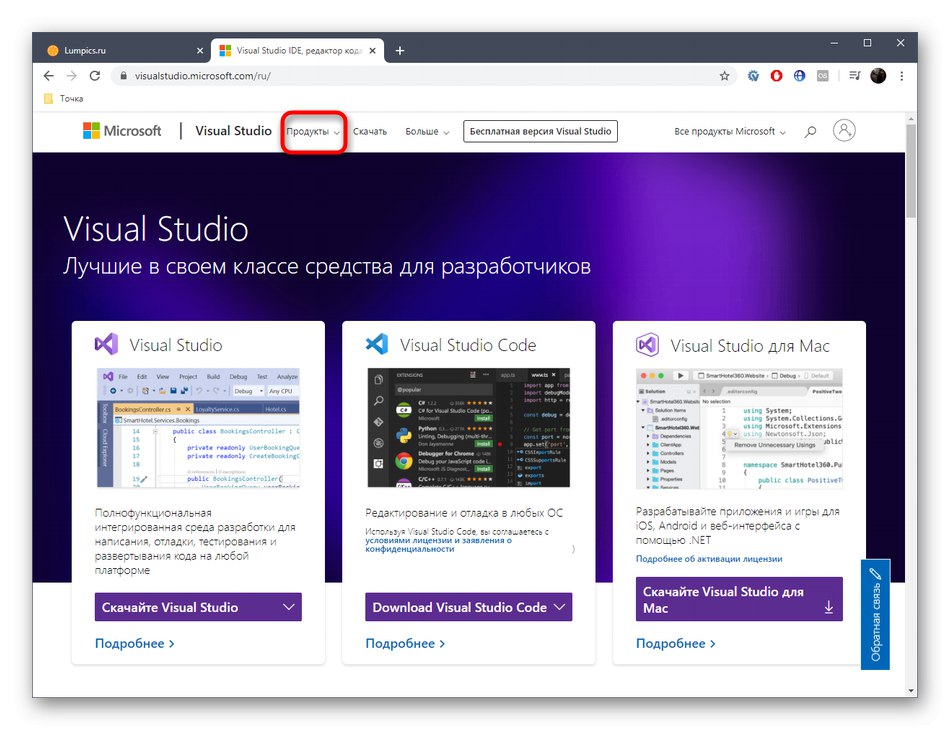The width and height of the screenshot is (950, 730).
Task: Click the page vertical scrollbar thumb
Action: click(x=911, y=171)
